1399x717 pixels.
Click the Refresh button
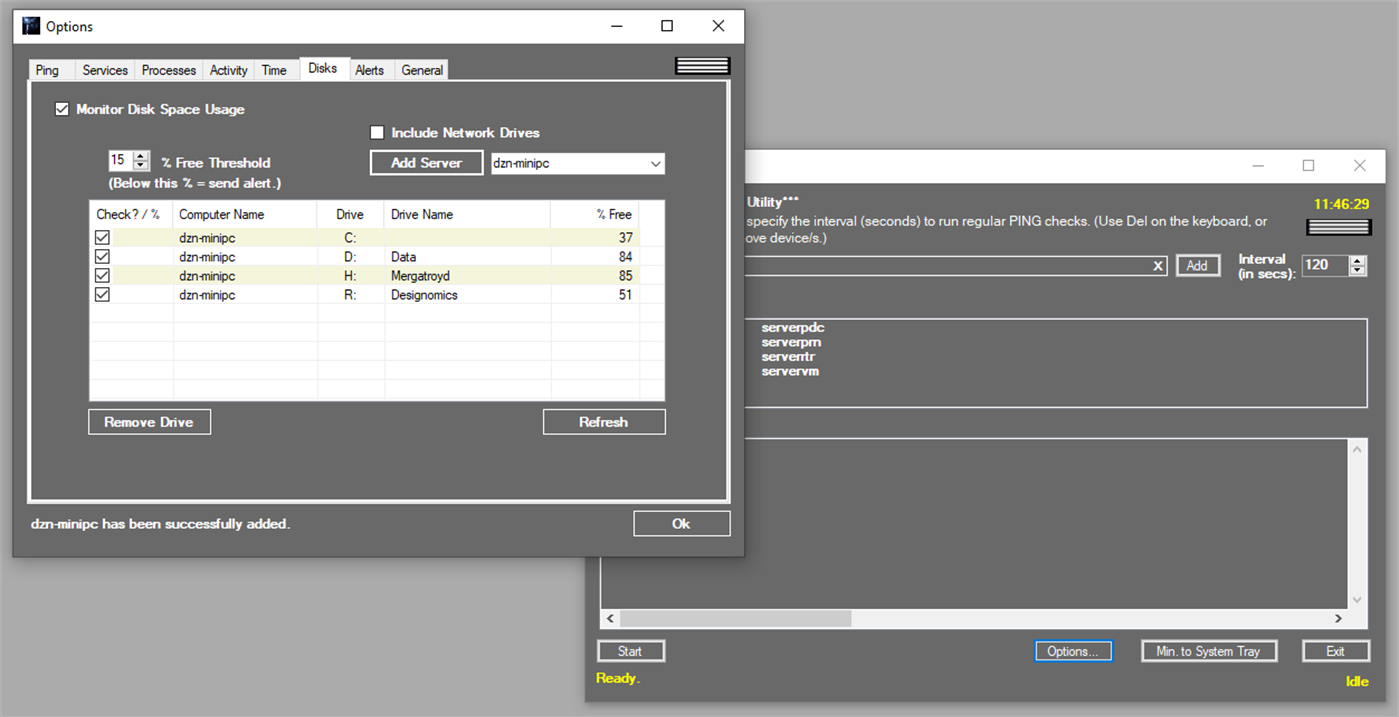(x=604, y=422)
